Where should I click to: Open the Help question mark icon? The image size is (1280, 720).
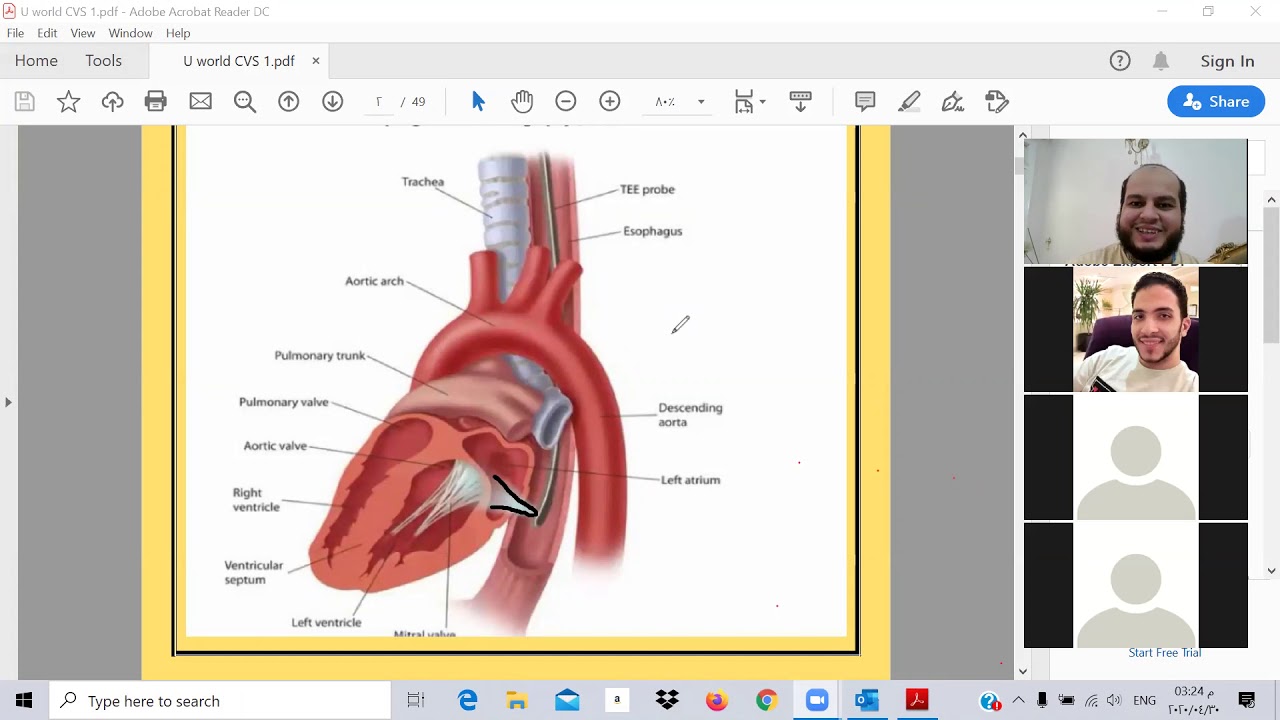coord(1120,61)
